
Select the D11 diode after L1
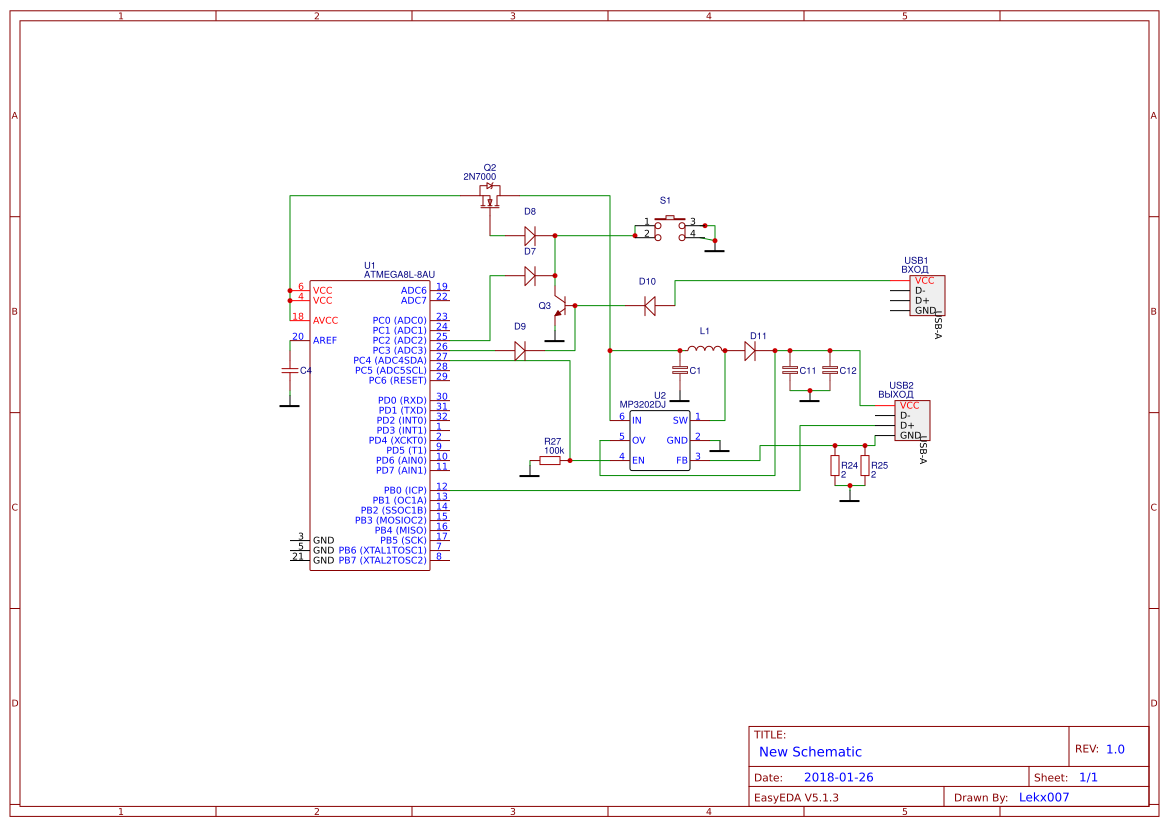coord(750,350)
